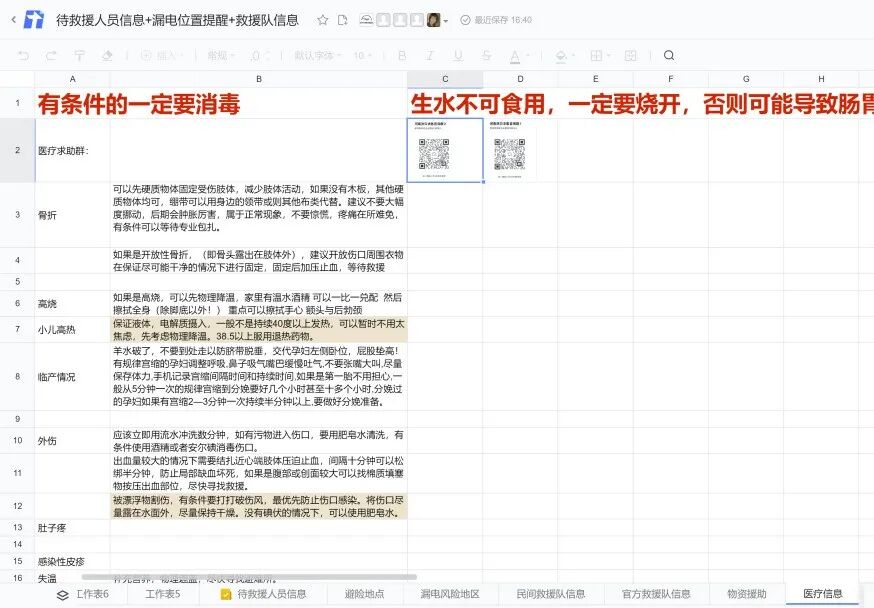The width and height of the screenshot is (874, 608).
Task: Select column B header
Action: coord(259,79)
